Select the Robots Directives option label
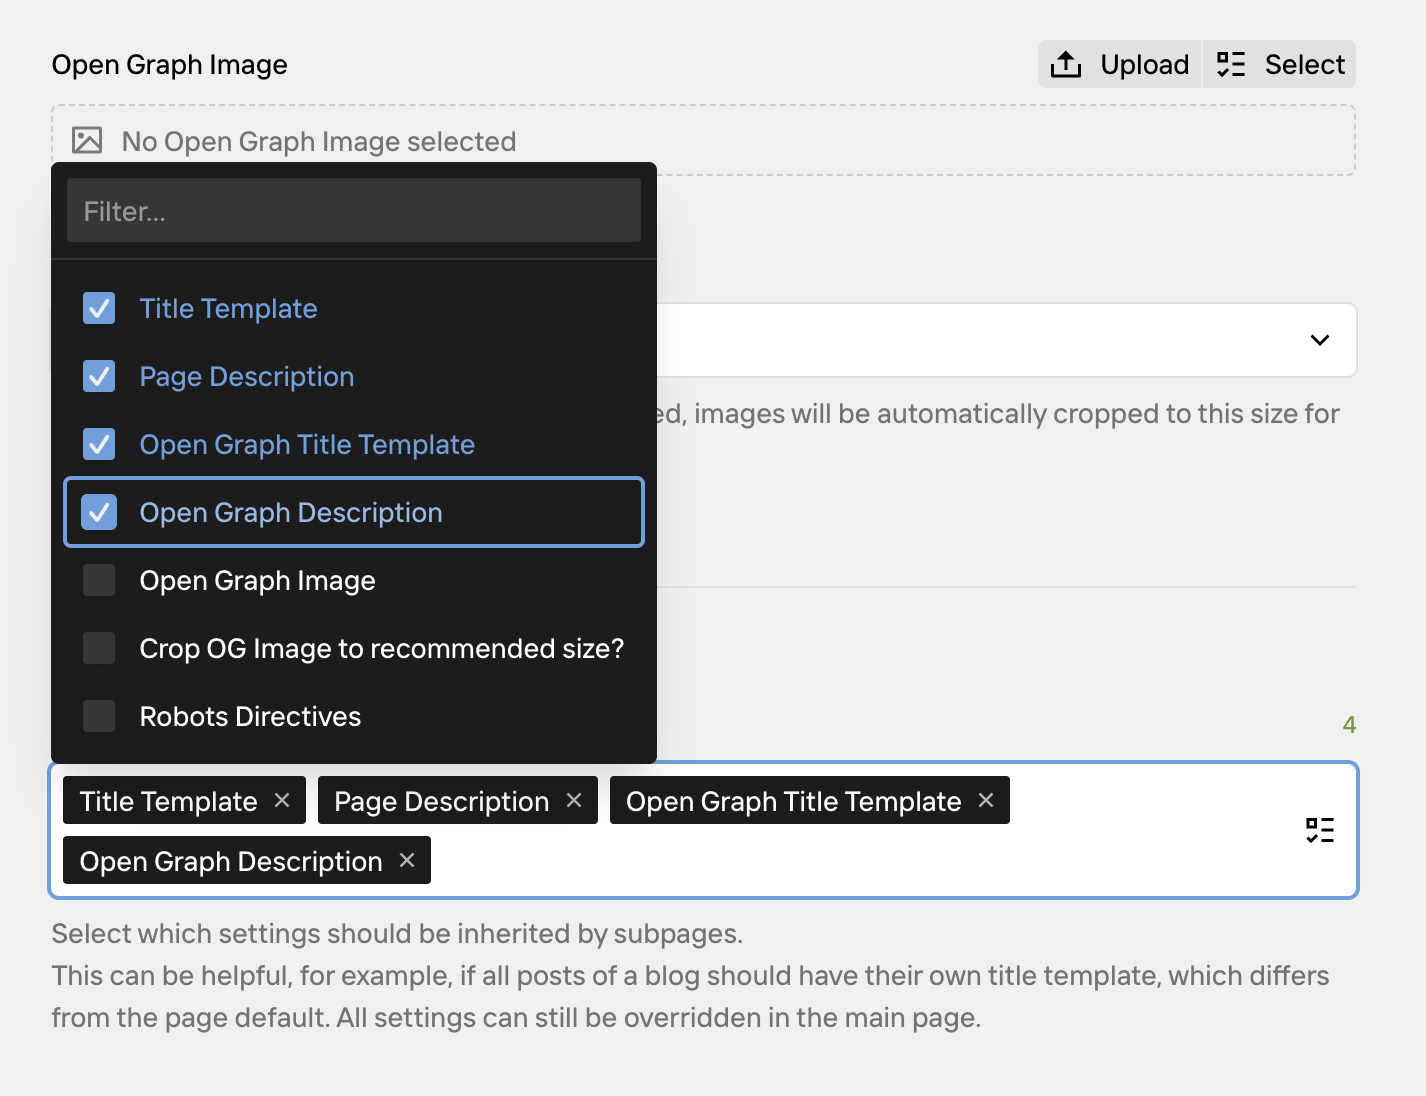 250,717
